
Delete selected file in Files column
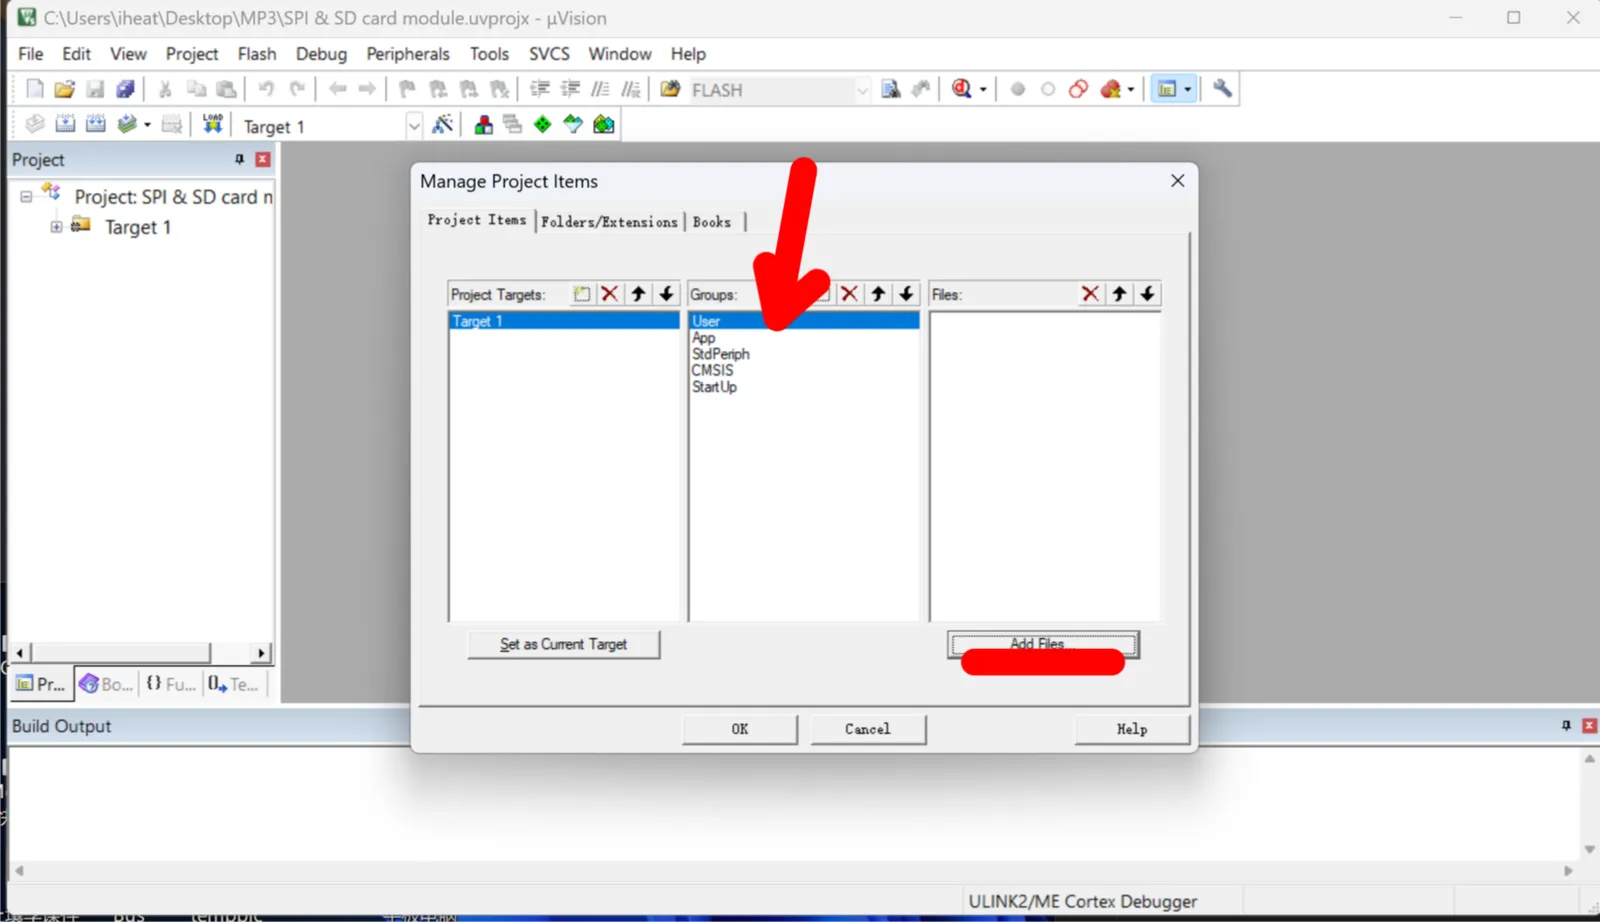1090,293
